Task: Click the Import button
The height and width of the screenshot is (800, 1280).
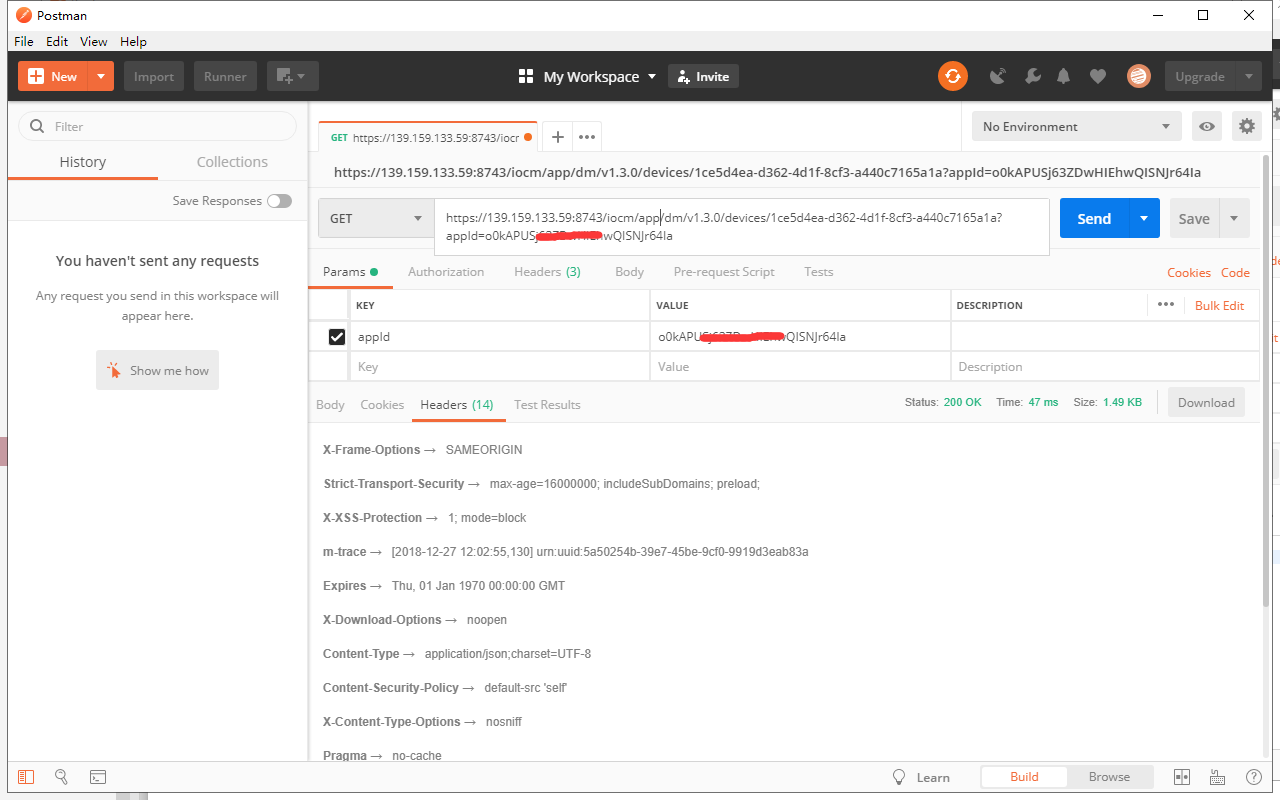Action: point(154,76)
